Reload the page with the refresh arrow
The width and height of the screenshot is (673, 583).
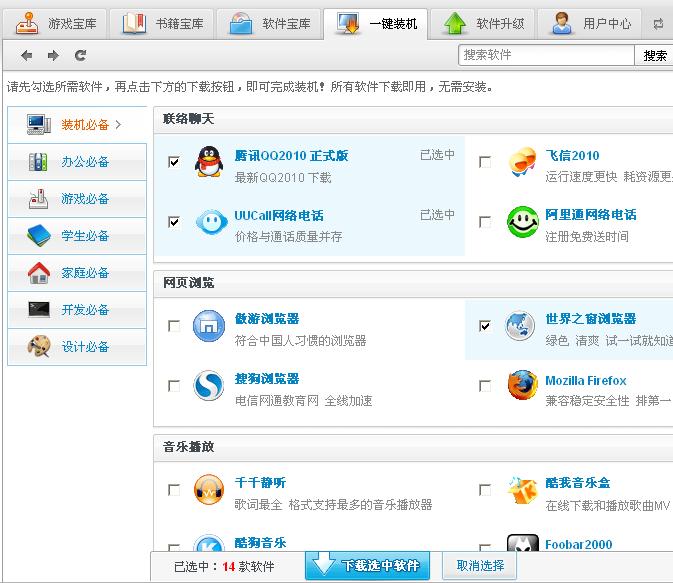point(80,55)
